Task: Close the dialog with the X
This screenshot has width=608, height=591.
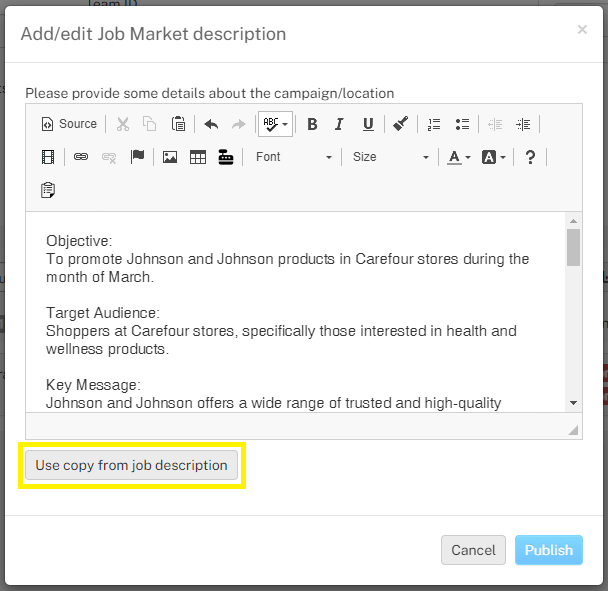Action: (x=582, y=29)
